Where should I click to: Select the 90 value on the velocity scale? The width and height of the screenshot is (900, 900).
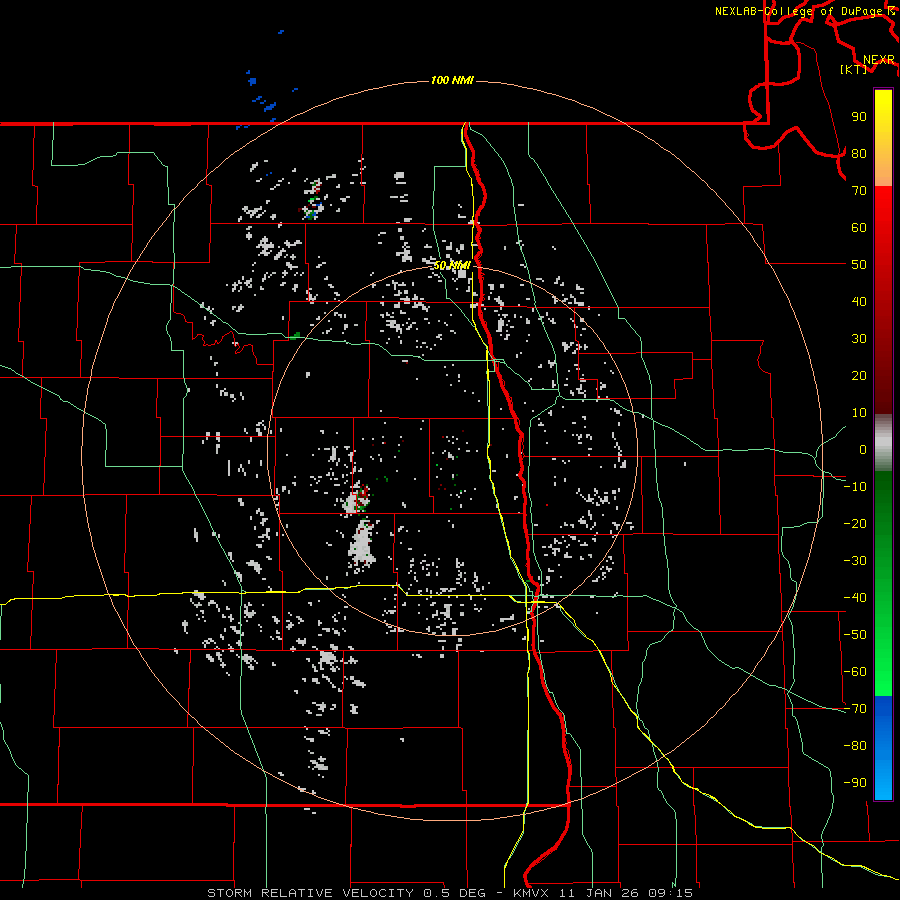click(x=859, y=117)
